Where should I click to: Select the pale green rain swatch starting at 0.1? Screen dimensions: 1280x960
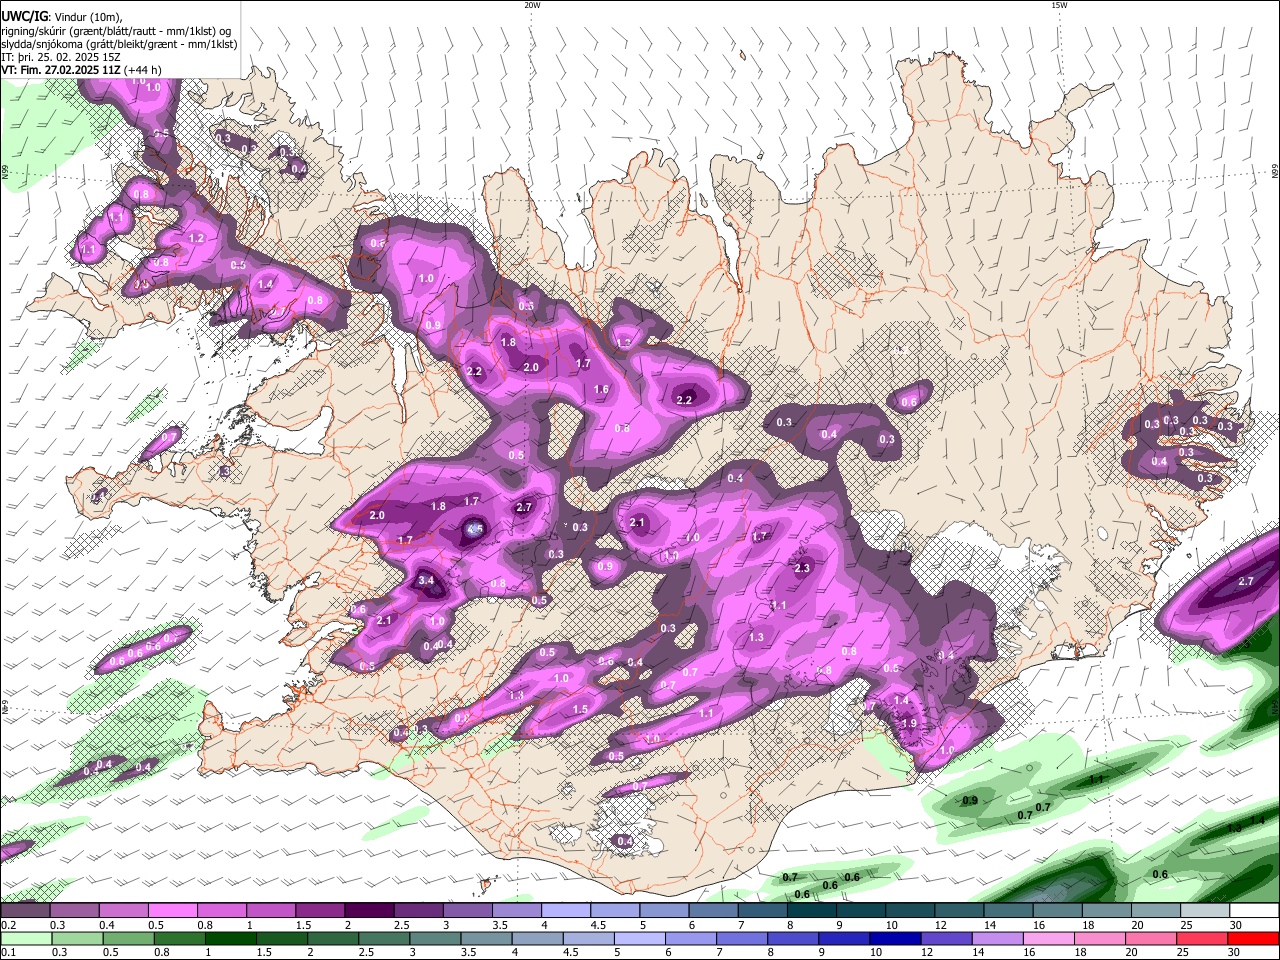click(x=26, y=939)
